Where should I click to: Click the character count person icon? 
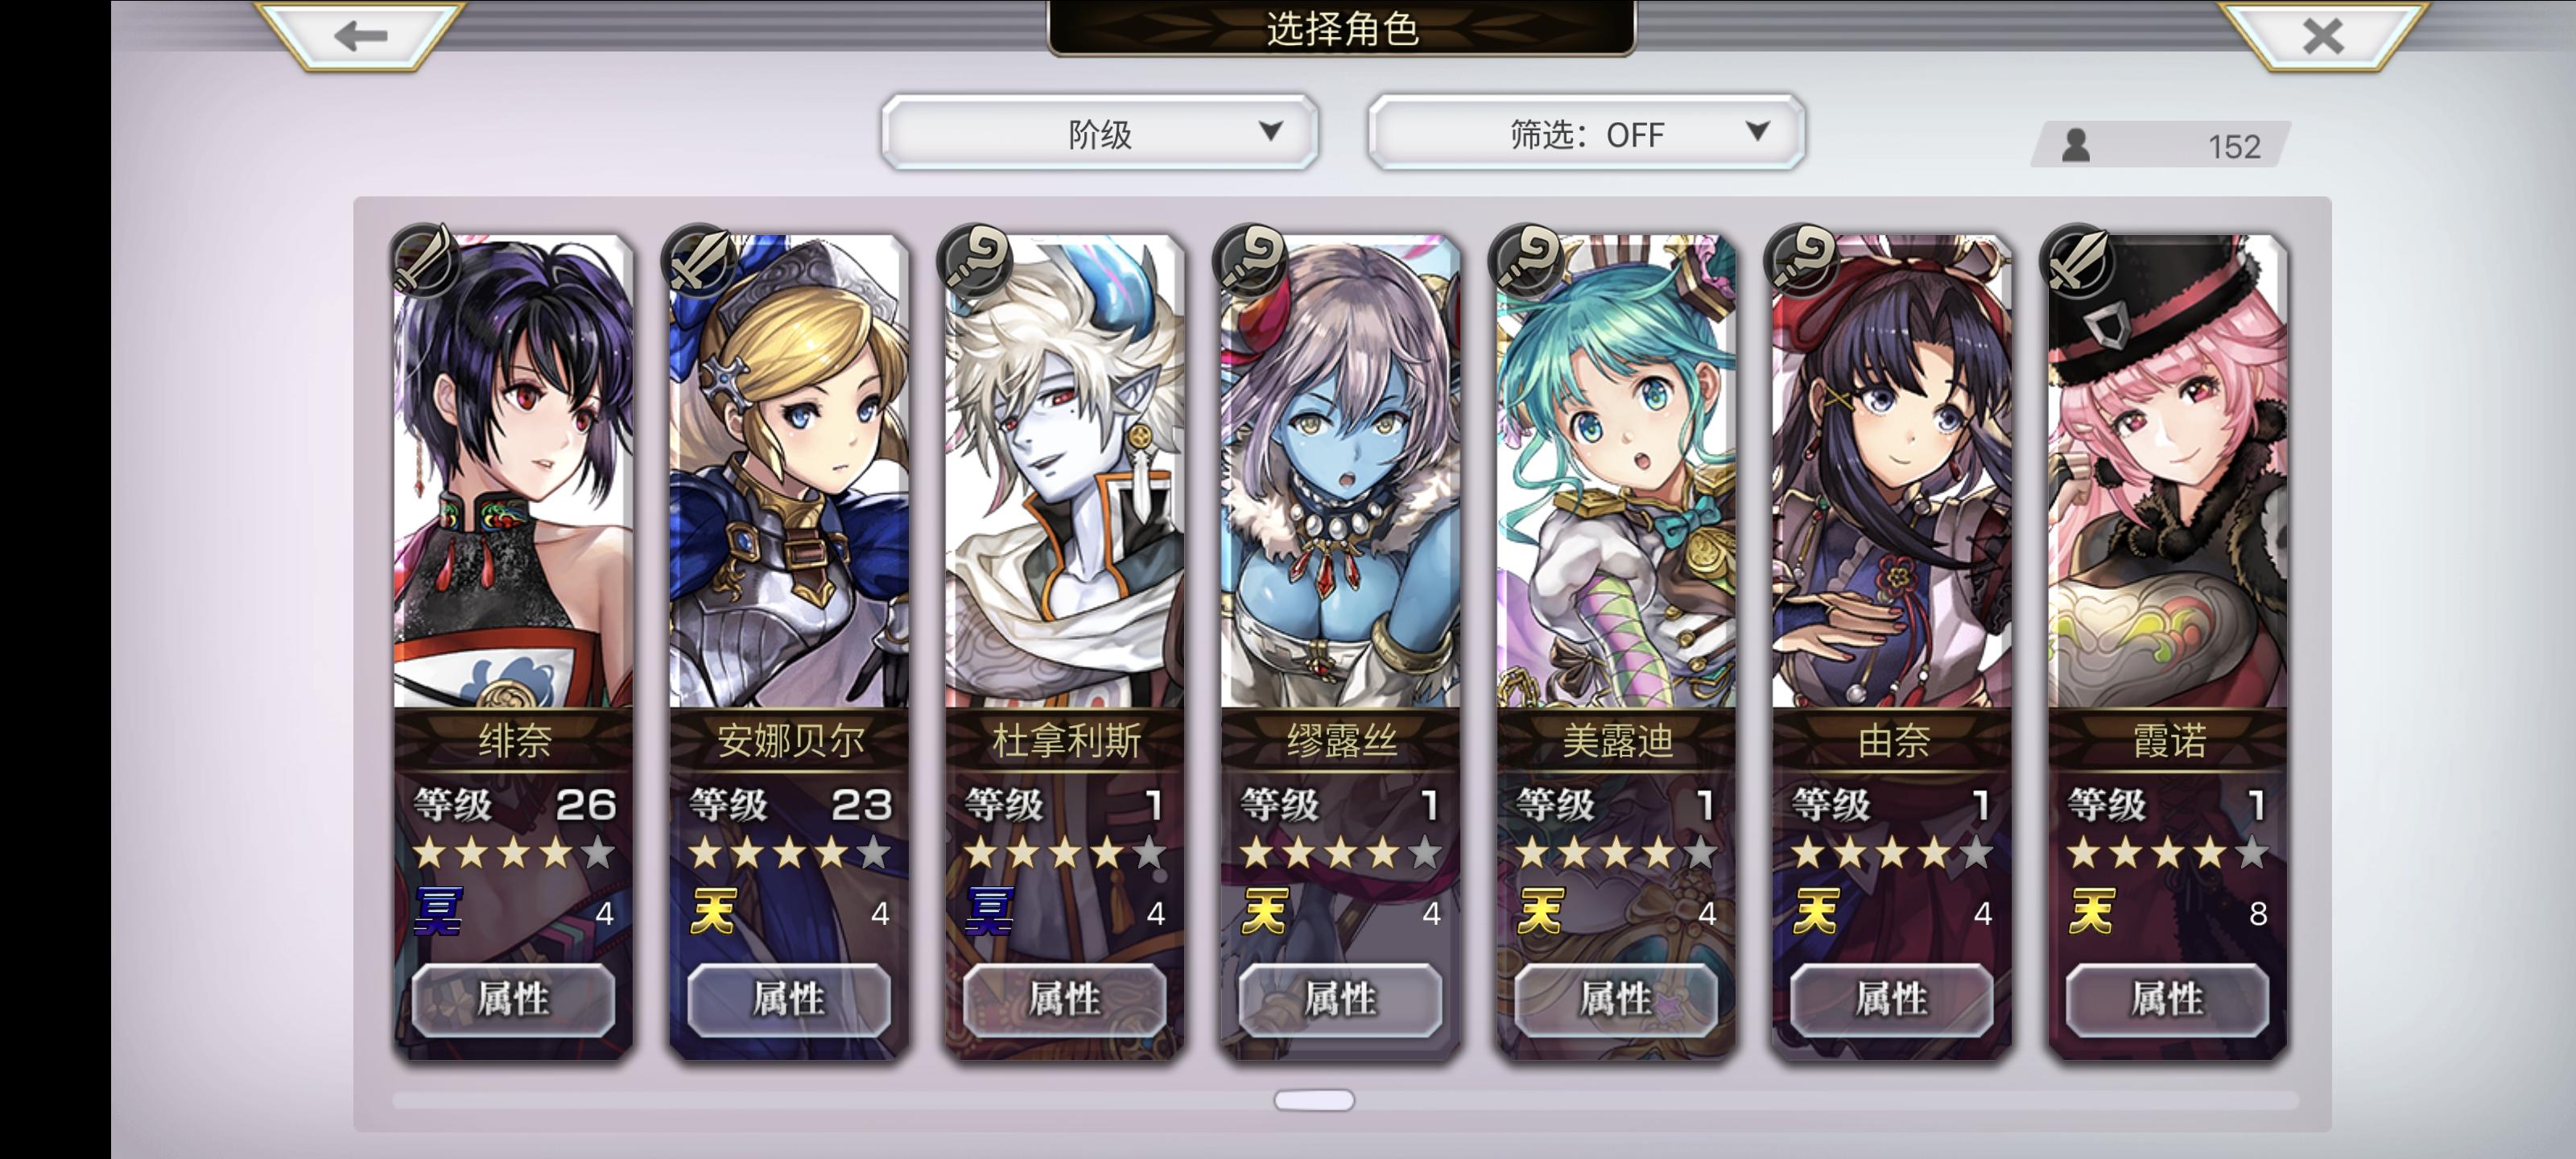pyautogui.click(x=2076, y=146)
